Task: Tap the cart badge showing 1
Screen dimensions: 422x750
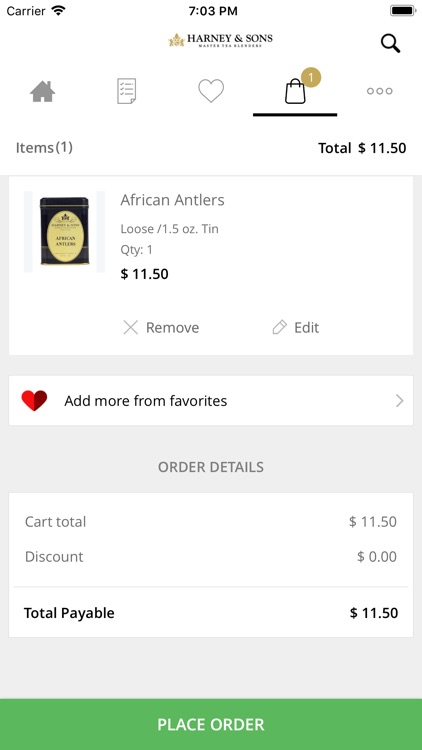Action: coord(311,77)
